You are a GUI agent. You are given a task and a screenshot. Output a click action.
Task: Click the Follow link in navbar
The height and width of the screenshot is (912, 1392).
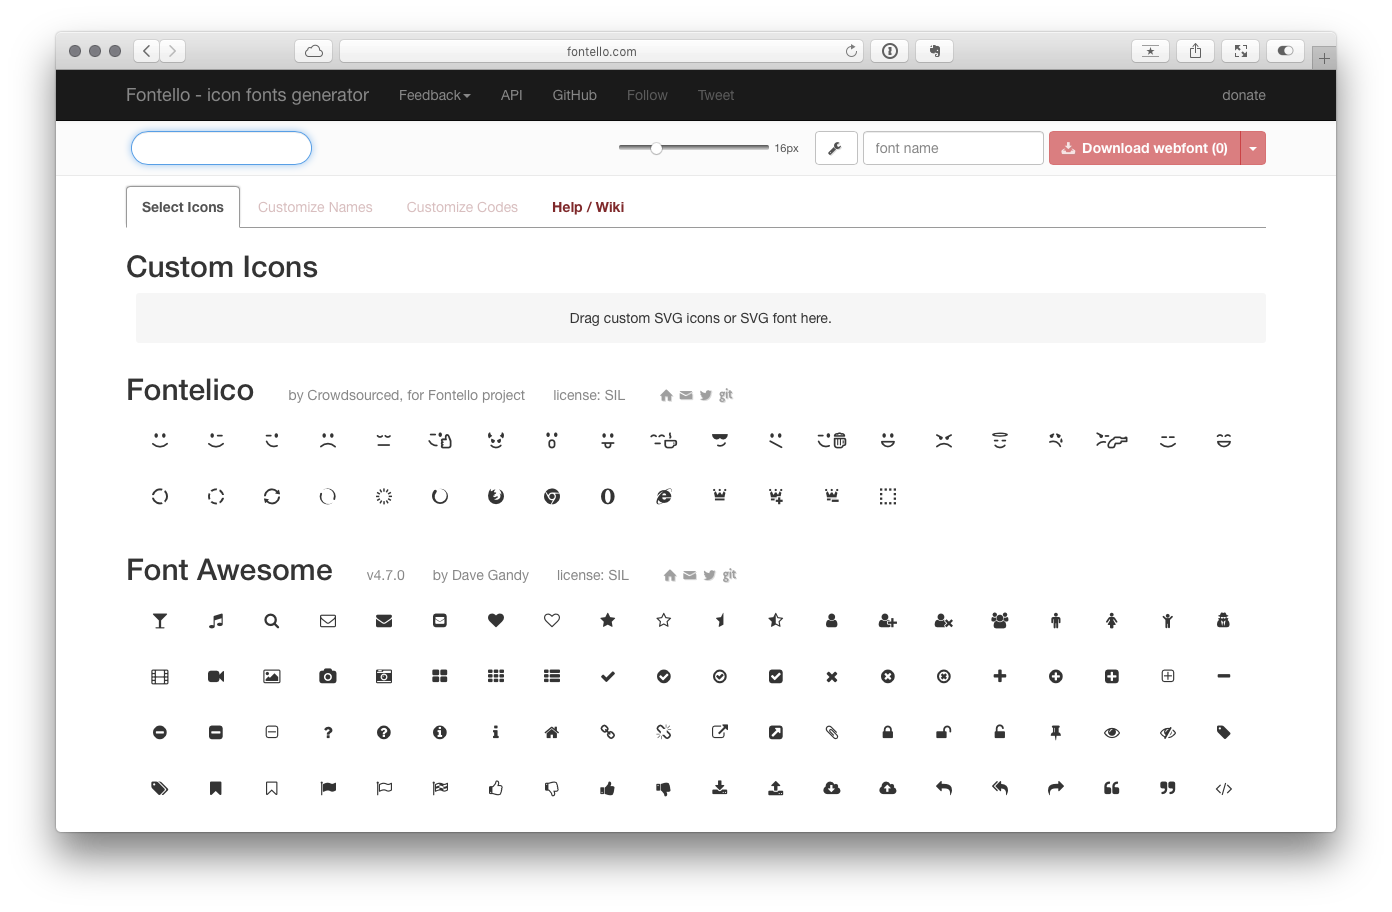tap(647, 95)
